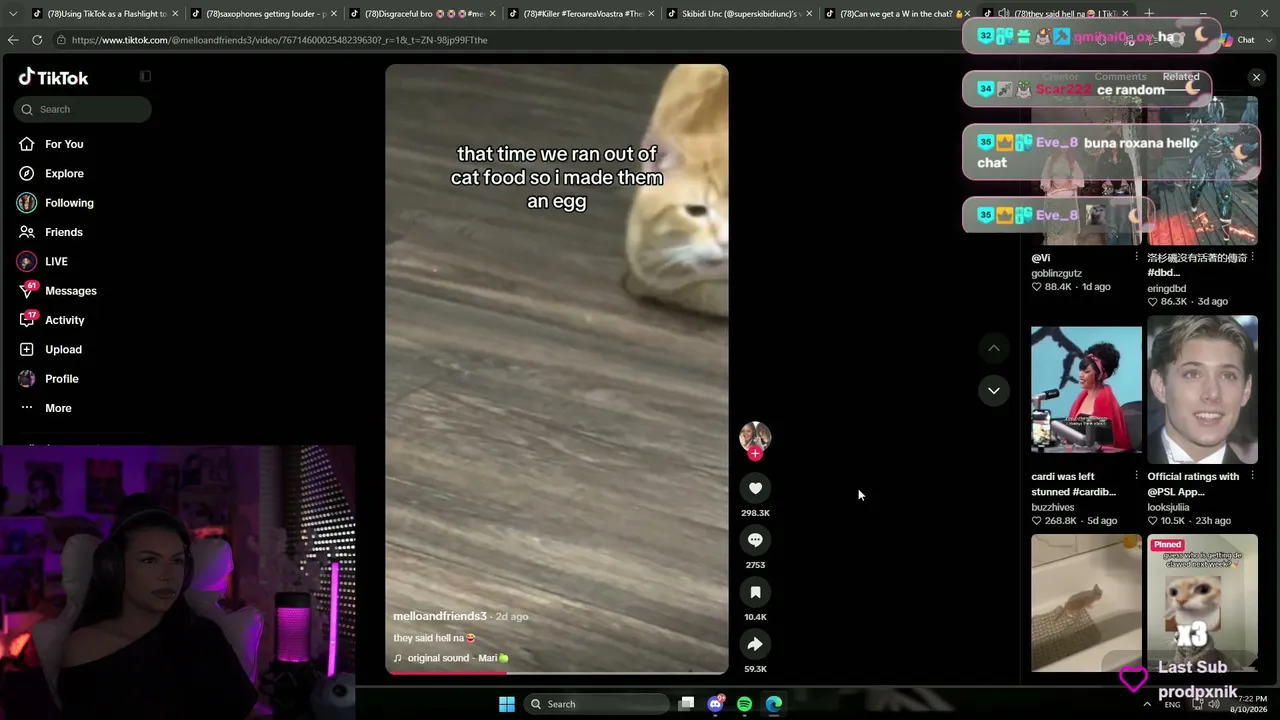
Task: Click looksjuliia creator name
Action: pos(1168,507)
